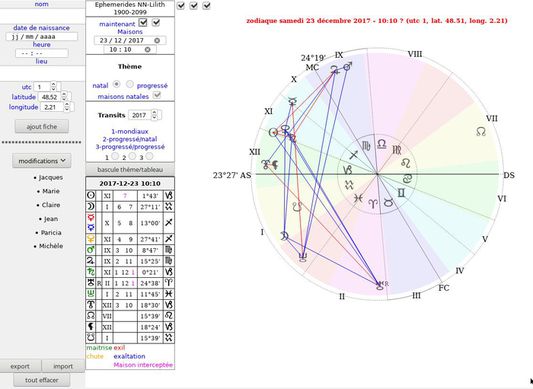Click the Jupiter glyph in the table
The image size is (533, 389).
[x=91, y=261]
